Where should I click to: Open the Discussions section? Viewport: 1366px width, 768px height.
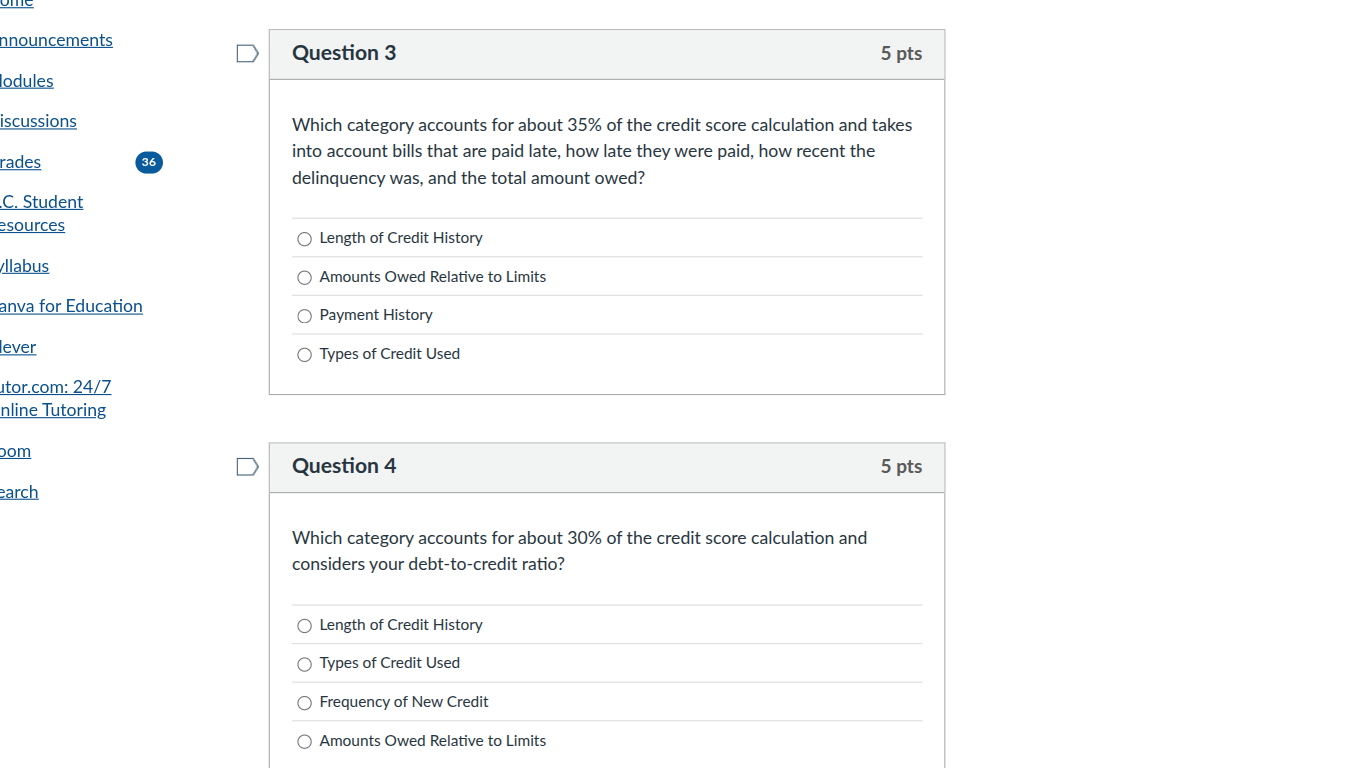(38, 121)
